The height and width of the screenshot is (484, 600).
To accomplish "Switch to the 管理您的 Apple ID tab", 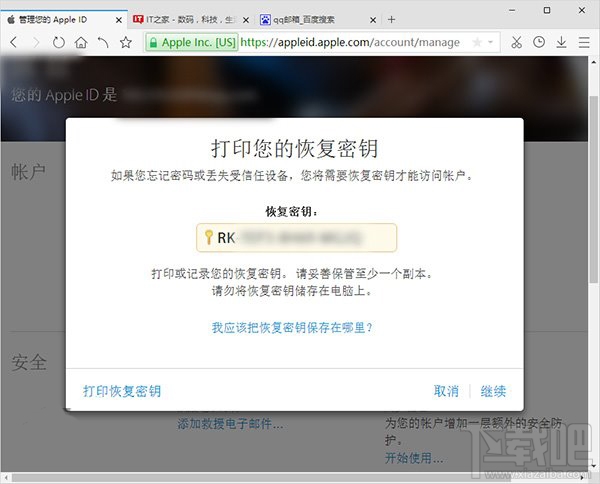I will coord(64,20).
